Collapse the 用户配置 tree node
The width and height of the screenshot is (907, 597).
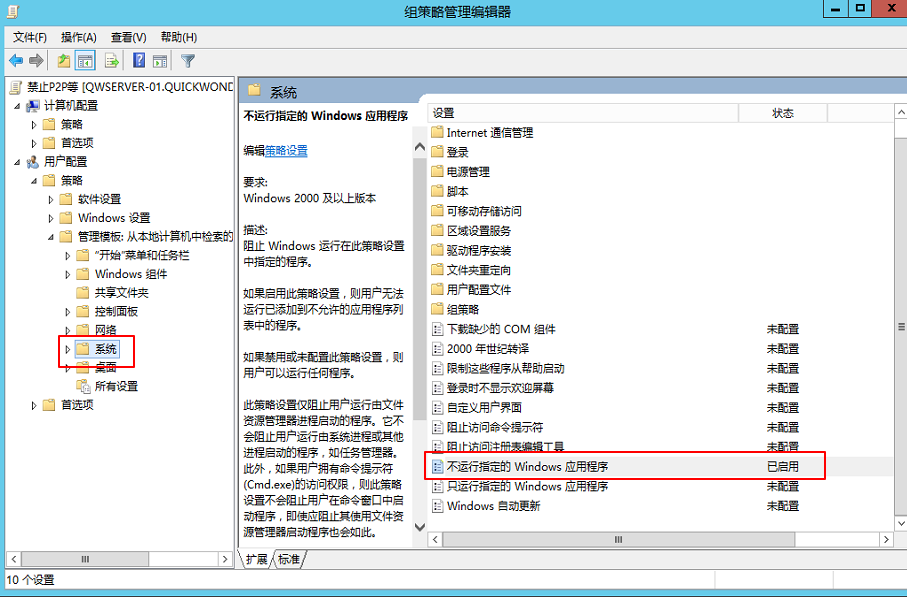coord(17,161)
